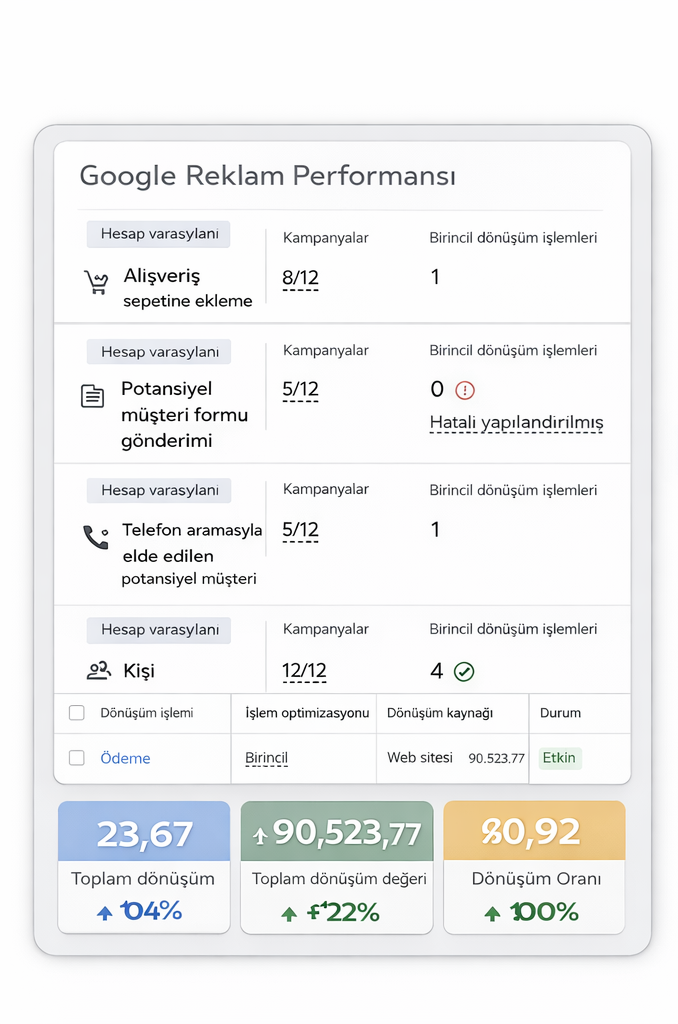
Task: Click the red misconfiguration warning icon
Action: pyautogui.click(x=464, y=391)
